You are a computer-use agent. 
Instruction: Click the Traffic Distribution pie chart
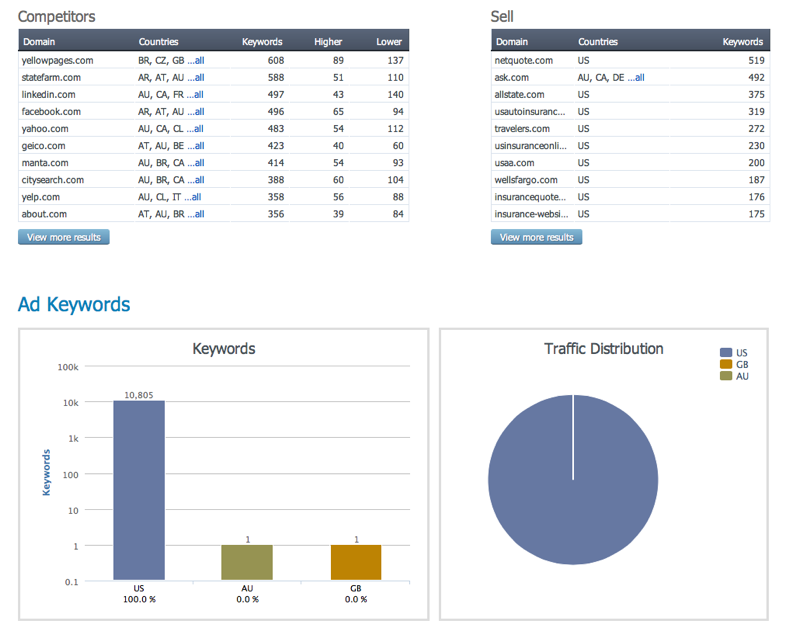[x=573, y=480]
